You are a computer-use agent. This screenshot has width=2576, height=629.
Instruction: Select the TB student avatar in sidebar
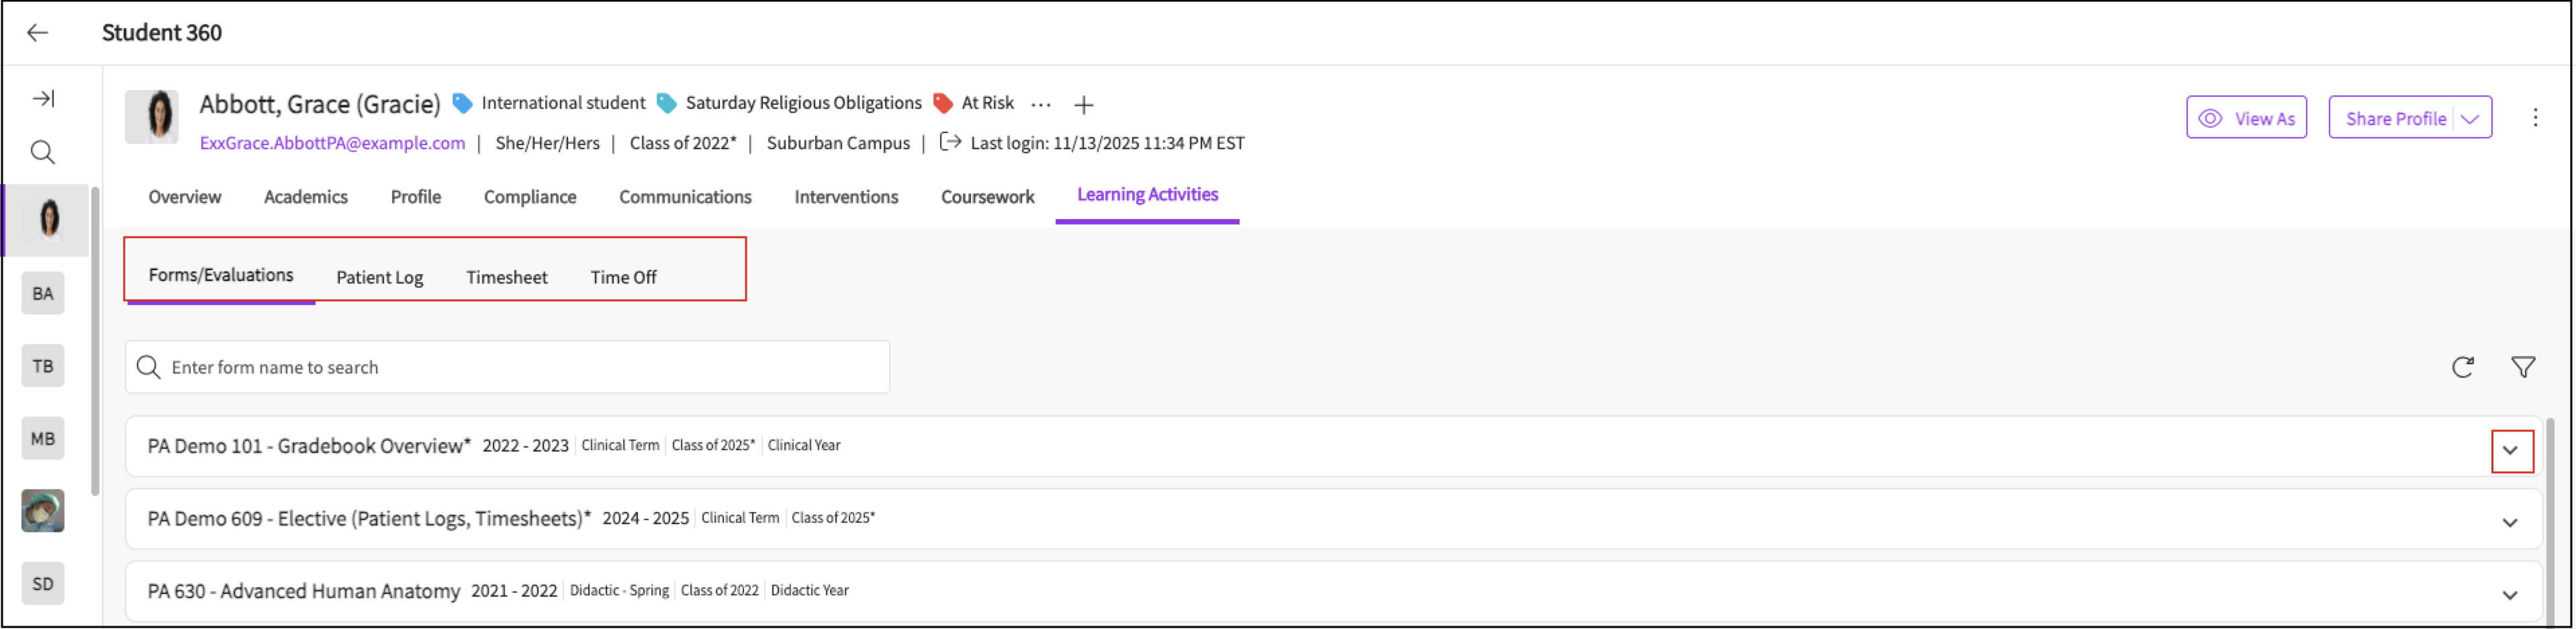(43, 366)
